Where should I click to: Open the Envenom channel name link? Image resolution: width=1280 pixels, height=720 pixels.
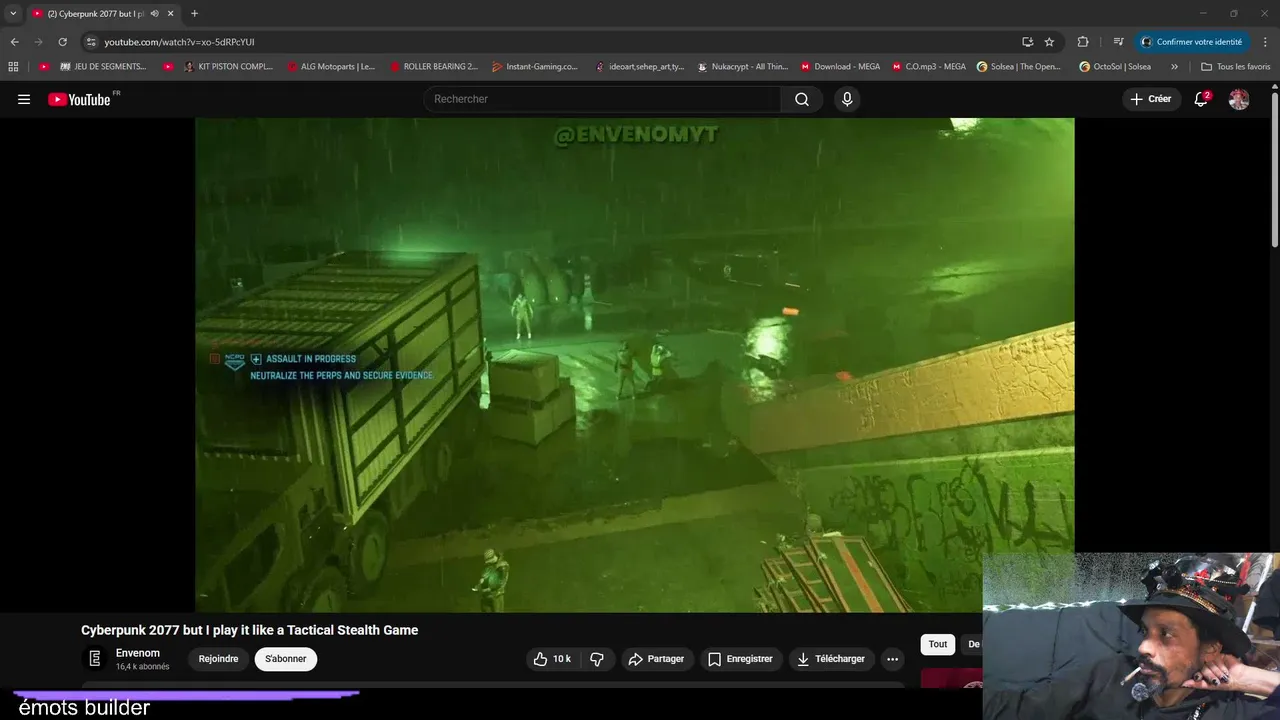point(138,653)
